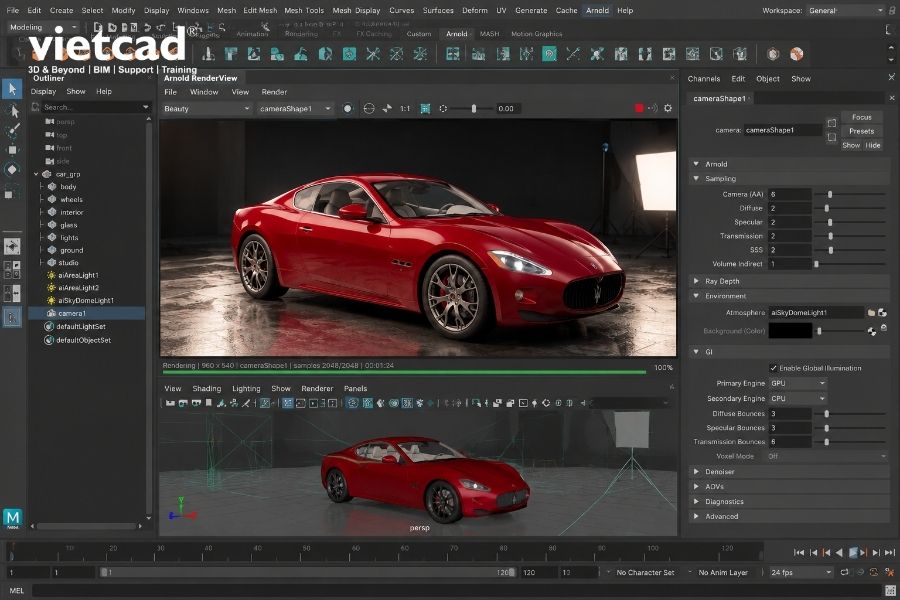Click the red stop render button
The image size is (900, 600).
pos(639,108)
